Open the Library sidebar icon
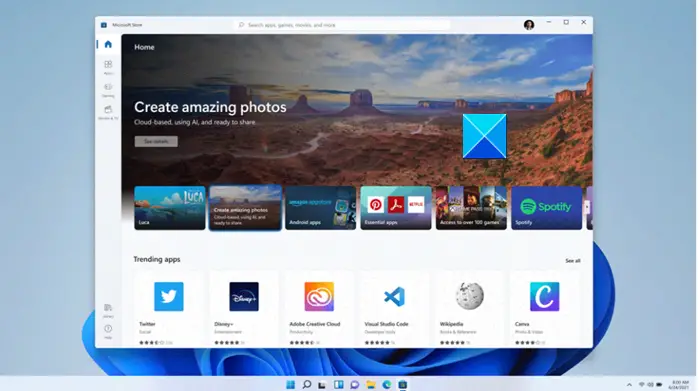This screenshot has width=699, height=391. [108, 310]
